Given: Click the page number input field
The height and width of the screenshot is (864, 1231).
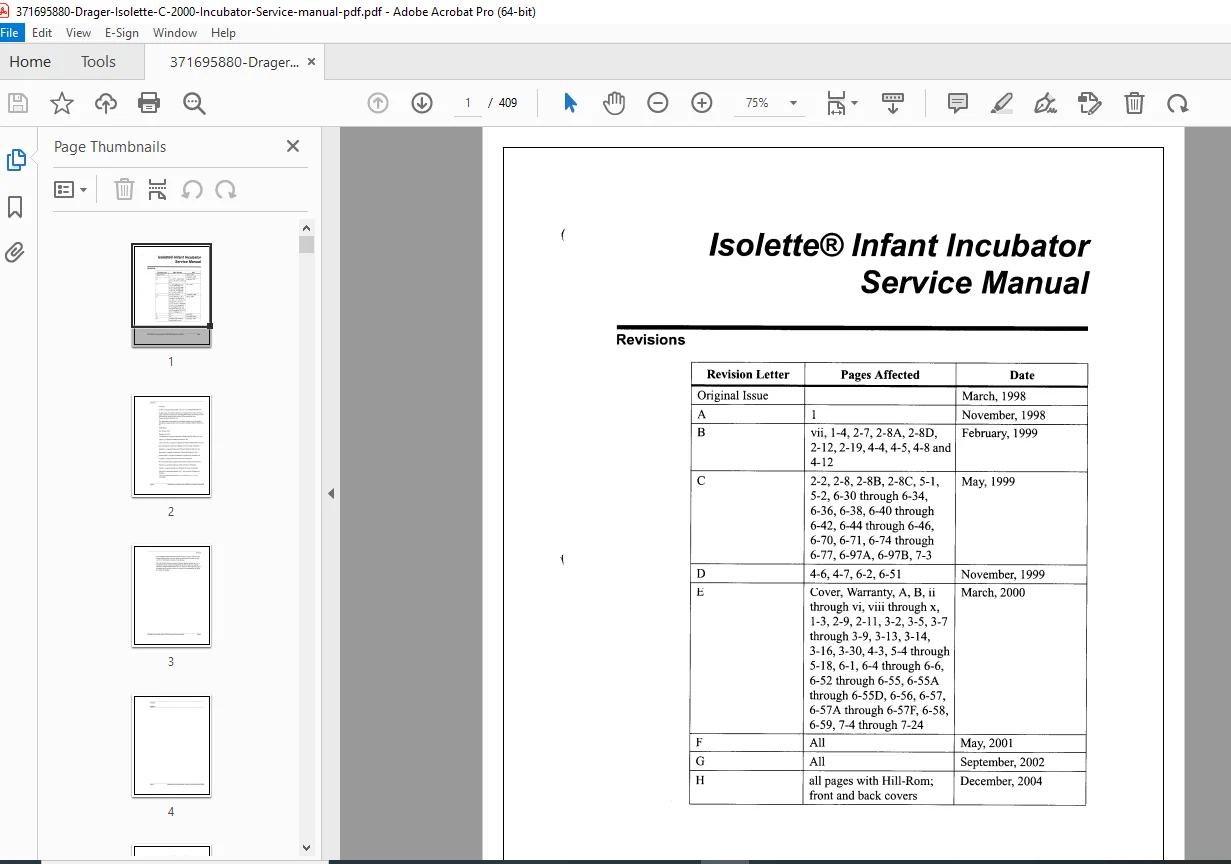Looking at the screenshot, I should (467, 103).
